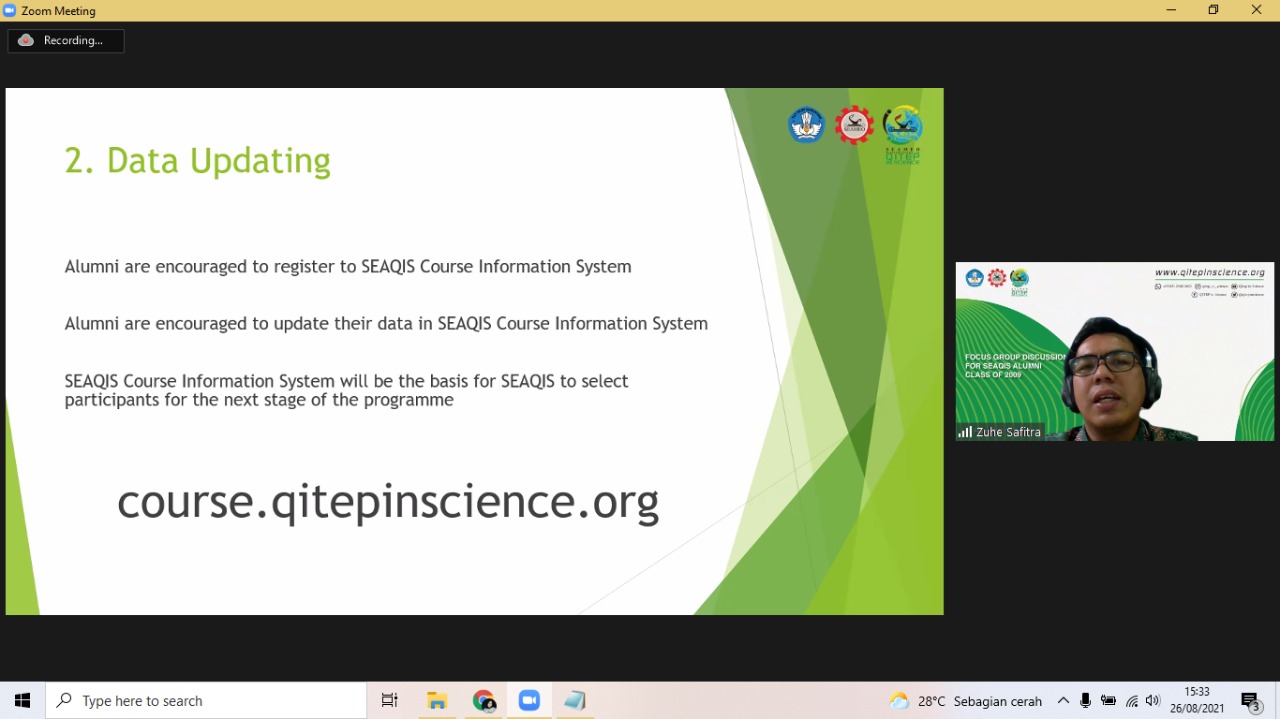
Task: Click the Zoom app icon in title bar
Action: (x=10, y=10)
